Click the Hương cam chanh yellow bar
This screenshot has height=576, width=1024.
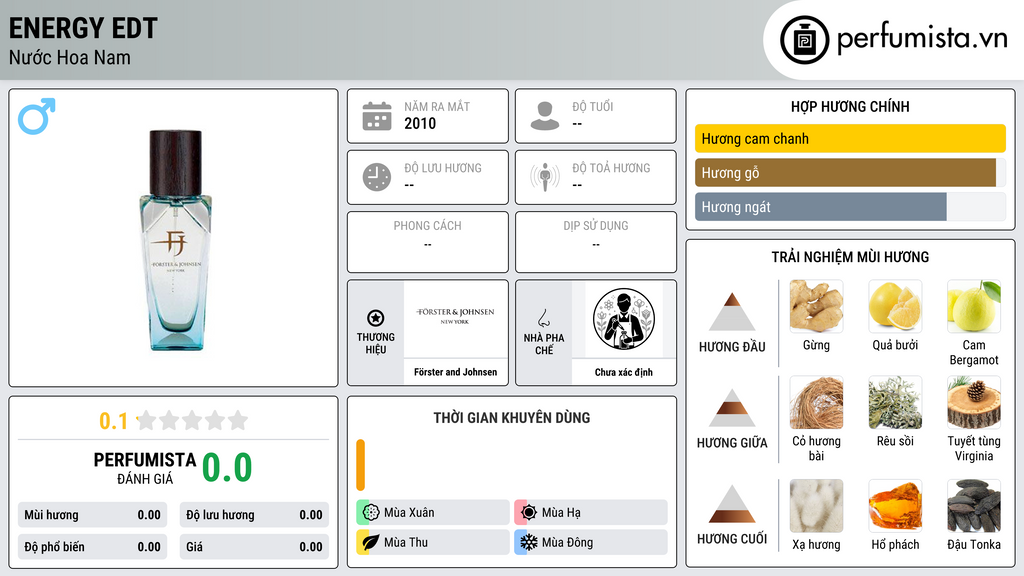[850, 138]
